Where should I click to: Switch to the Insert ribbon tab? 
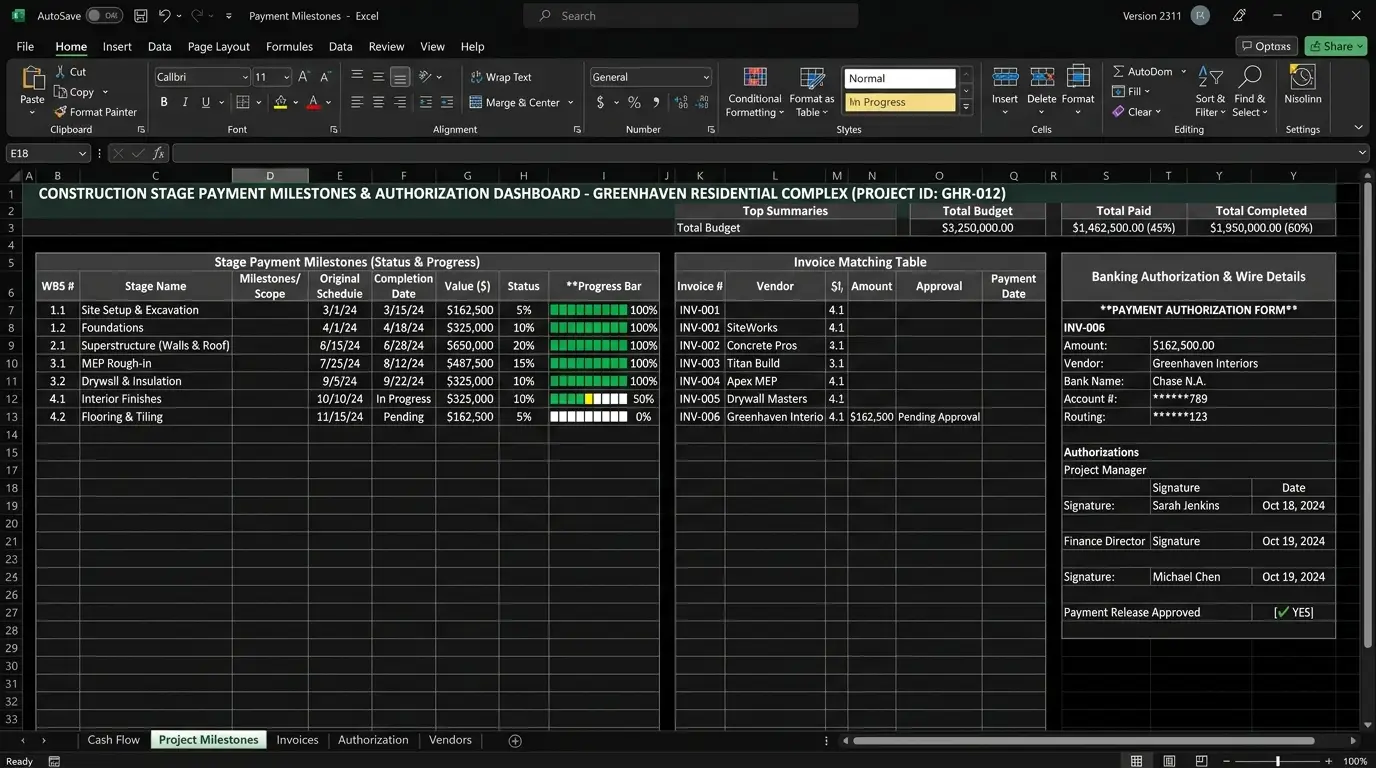pyautogui.click(x=117, y=46)
